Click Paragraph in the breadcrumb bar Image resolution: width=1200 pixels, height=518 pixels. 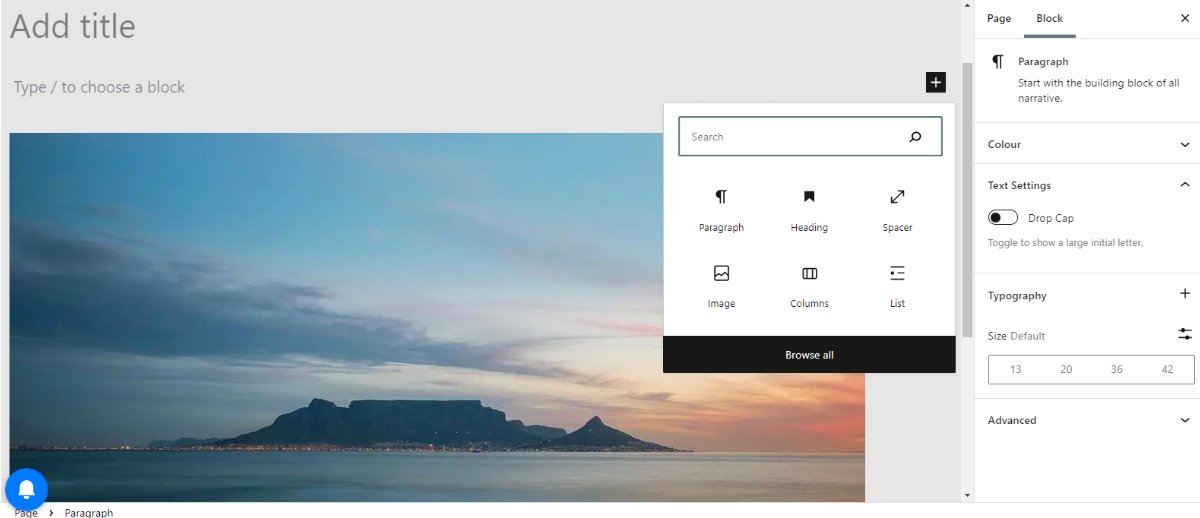tap(89, 512)
